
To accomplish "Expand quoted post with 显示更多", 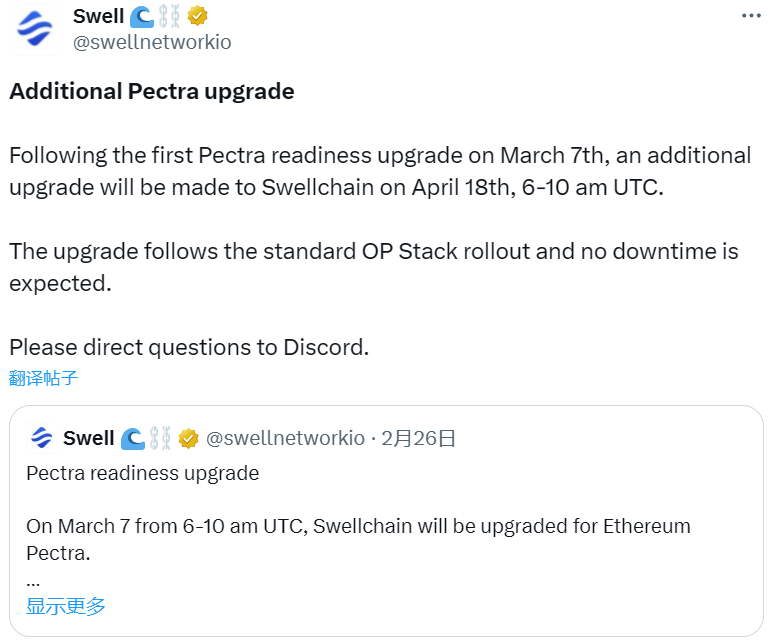I will pos(66,606).
